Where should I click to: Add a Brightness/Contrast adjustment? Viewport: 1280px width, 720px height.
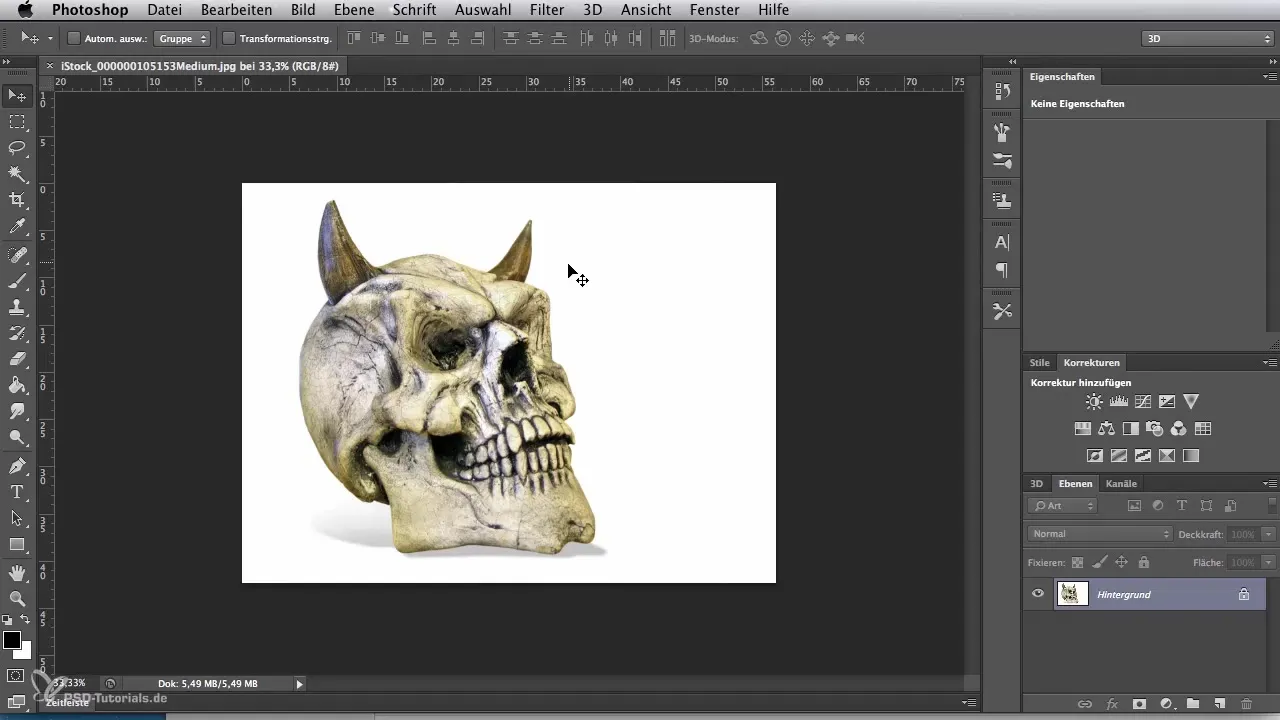[1094, 402]
